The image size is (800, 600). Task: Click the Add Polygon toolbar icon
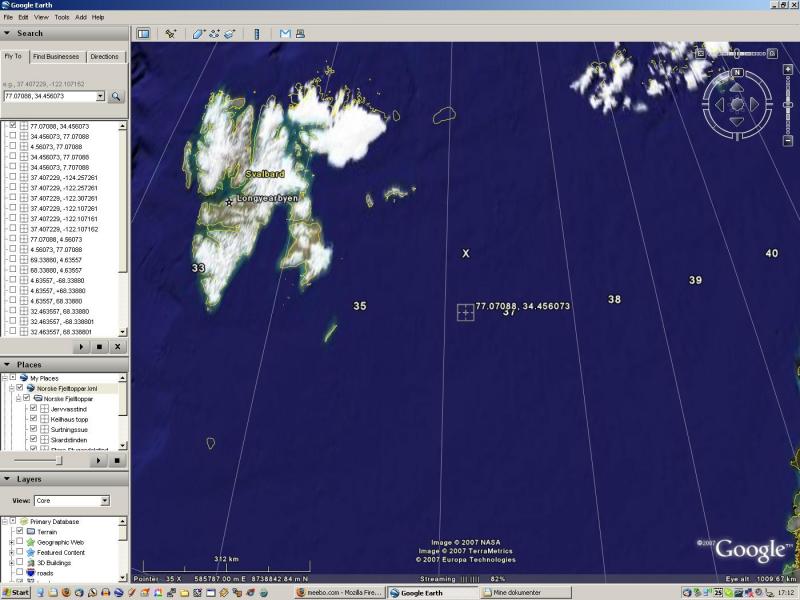199,33
